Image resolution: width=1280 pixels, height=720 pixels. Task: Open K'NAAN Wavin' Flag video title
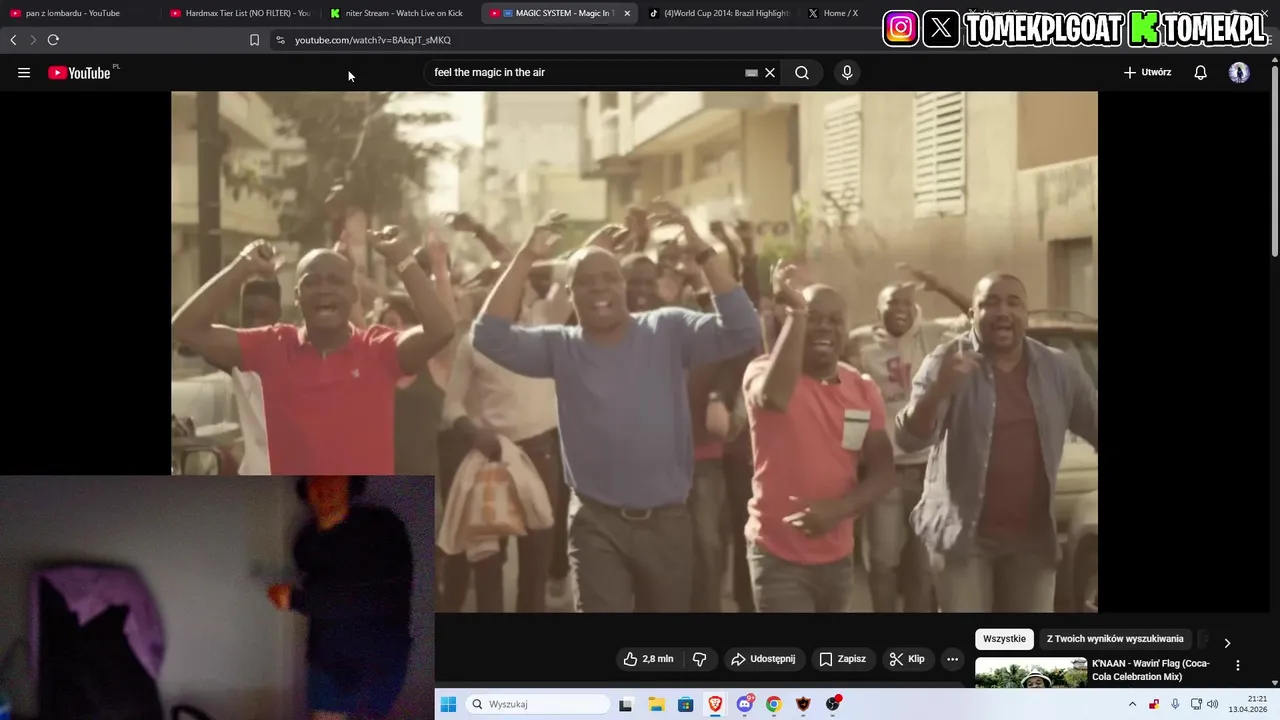pos(1151,670)
